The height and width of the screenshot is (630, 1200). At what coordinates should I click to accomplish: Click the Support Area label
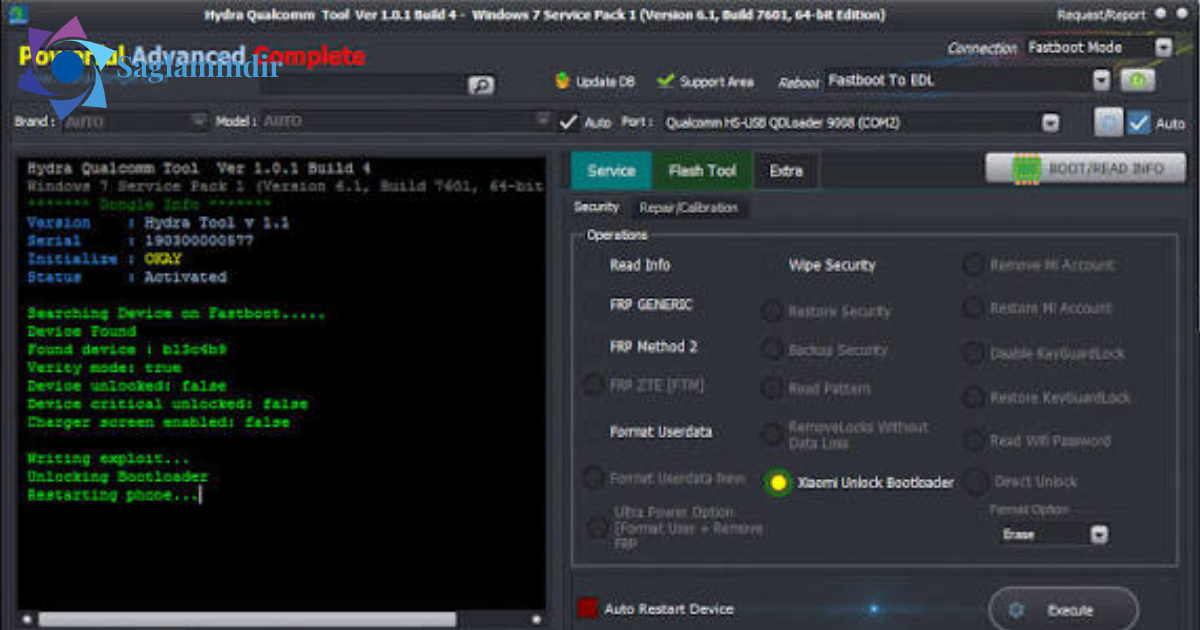(717, 82)
